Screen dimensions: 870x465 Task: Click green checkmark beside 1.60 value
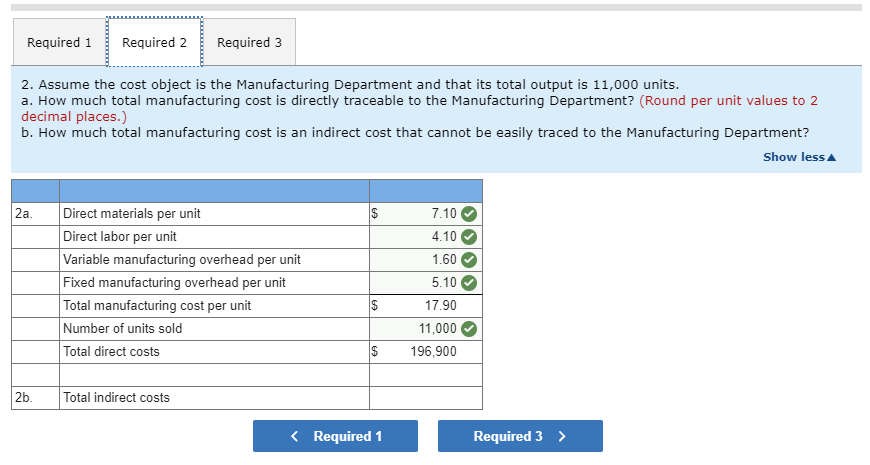[x=469, y=260]
